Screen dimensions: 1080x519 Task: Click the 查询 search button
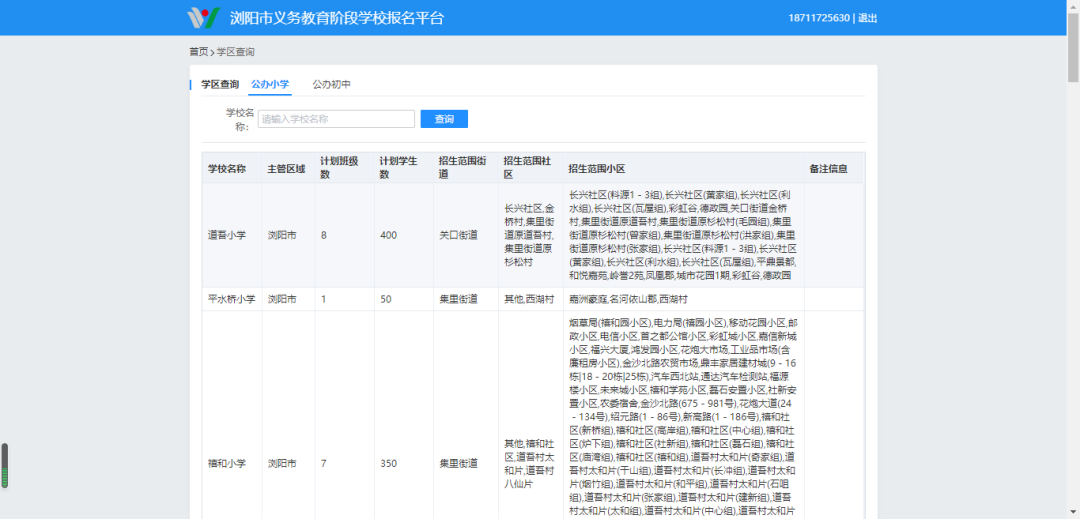click(444, 119)
